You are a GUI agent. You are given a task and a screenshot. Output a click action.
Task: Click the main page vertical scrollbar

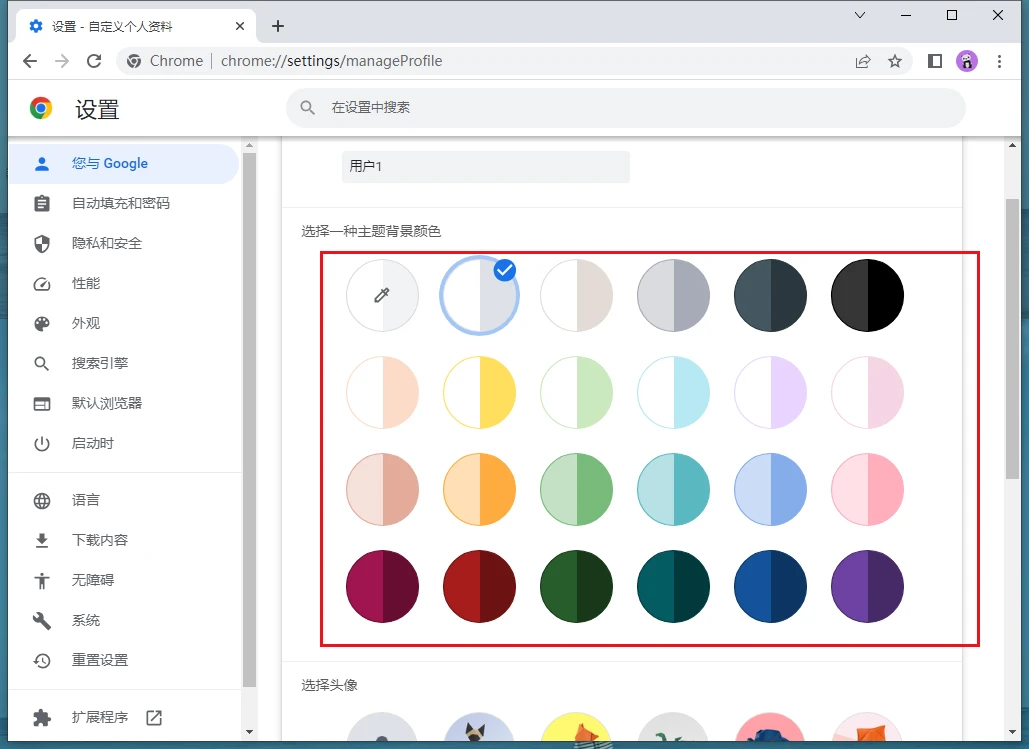[x=1013, y=339]
